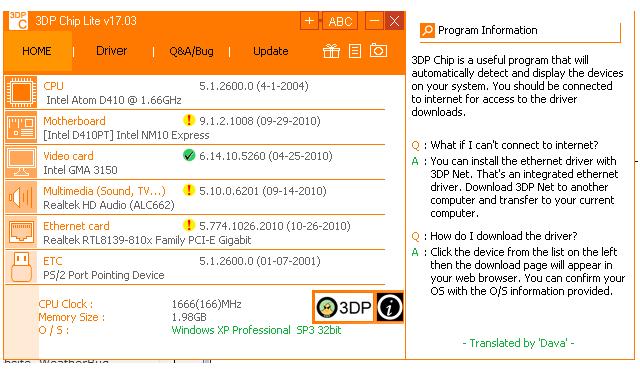Click the Video card green checkmark icon
The width and height of the screenshot is (640, 384).
click(x=189, y=155)
